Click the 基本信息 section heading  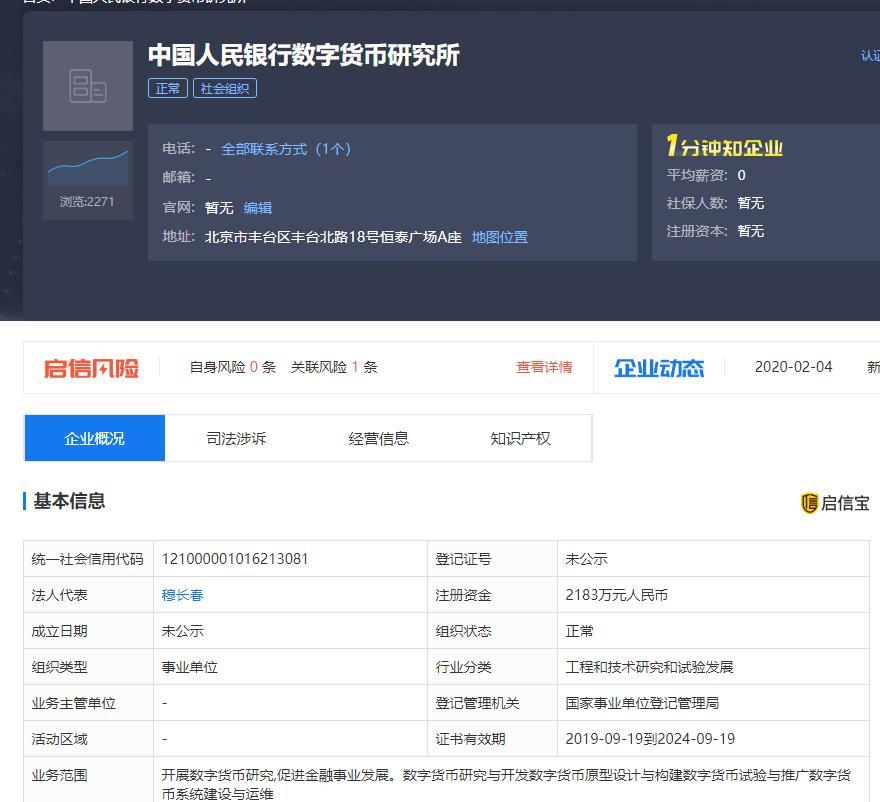pyautogui.click(x=69, y=501)
